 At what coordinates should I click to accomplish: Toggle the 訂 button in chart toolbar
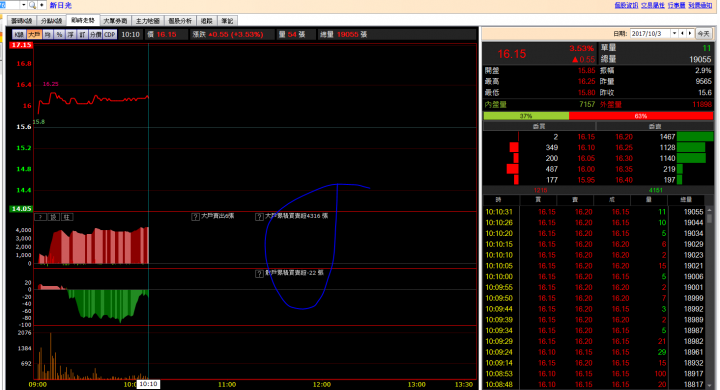(x=82, y=34)
